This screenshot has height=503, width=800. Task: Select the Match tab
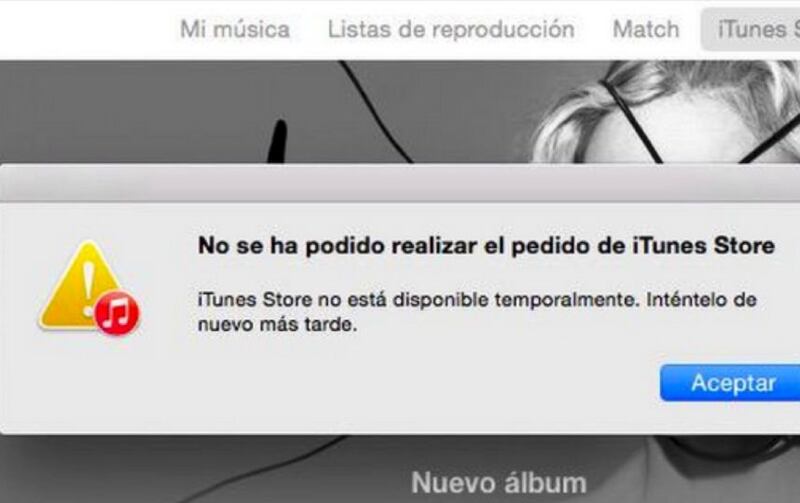pos(646,29)
